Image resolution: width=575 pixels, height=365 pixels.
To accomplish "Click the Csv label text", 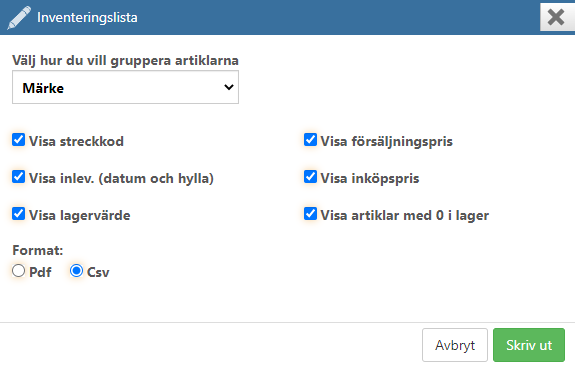I will point(98,272).
